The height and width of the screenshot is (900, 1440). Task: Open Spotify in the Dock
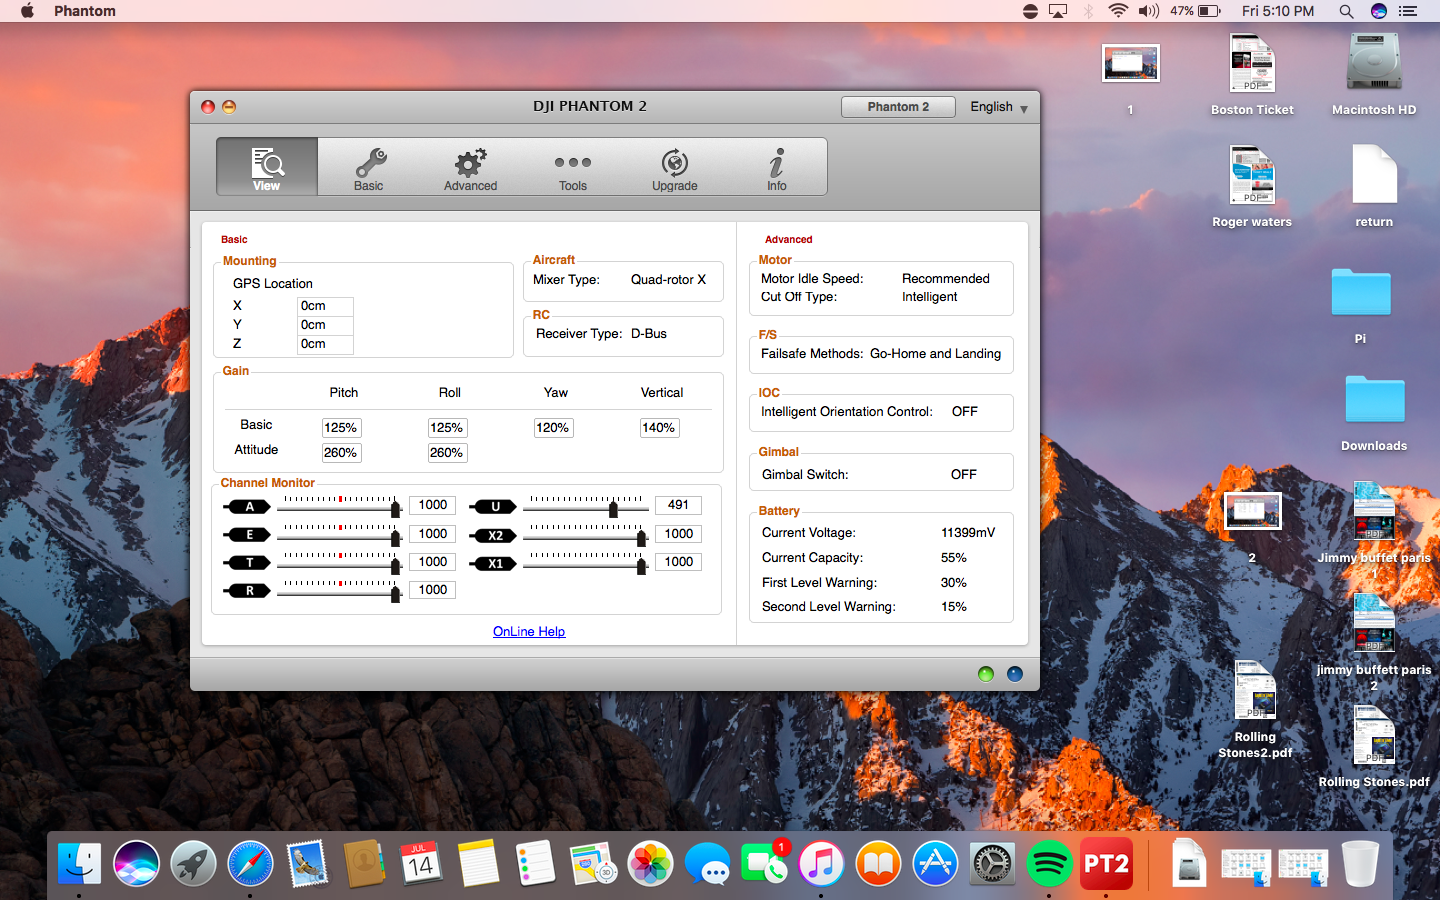tap(1049, 863)
